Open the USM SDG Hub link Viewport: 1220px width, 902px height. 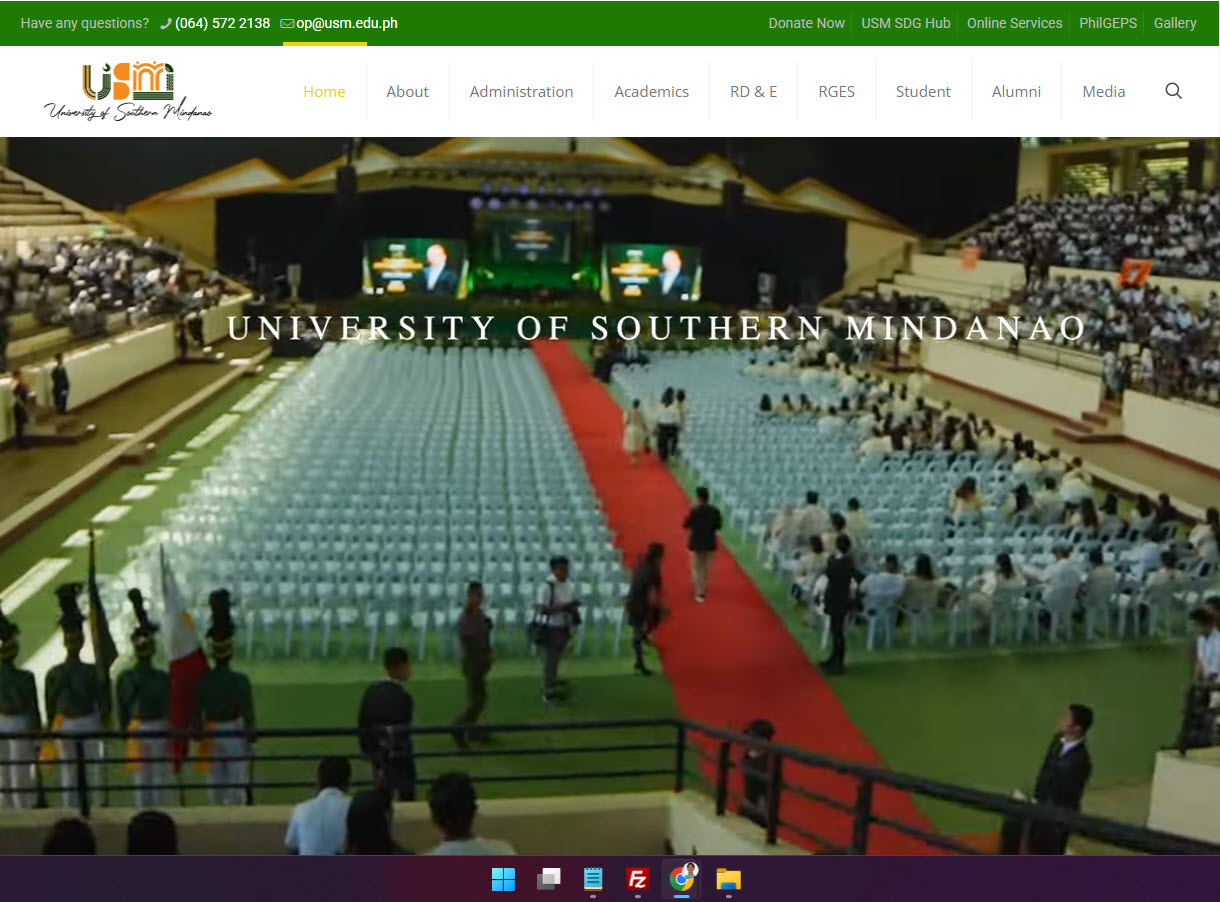pos(905,23)
